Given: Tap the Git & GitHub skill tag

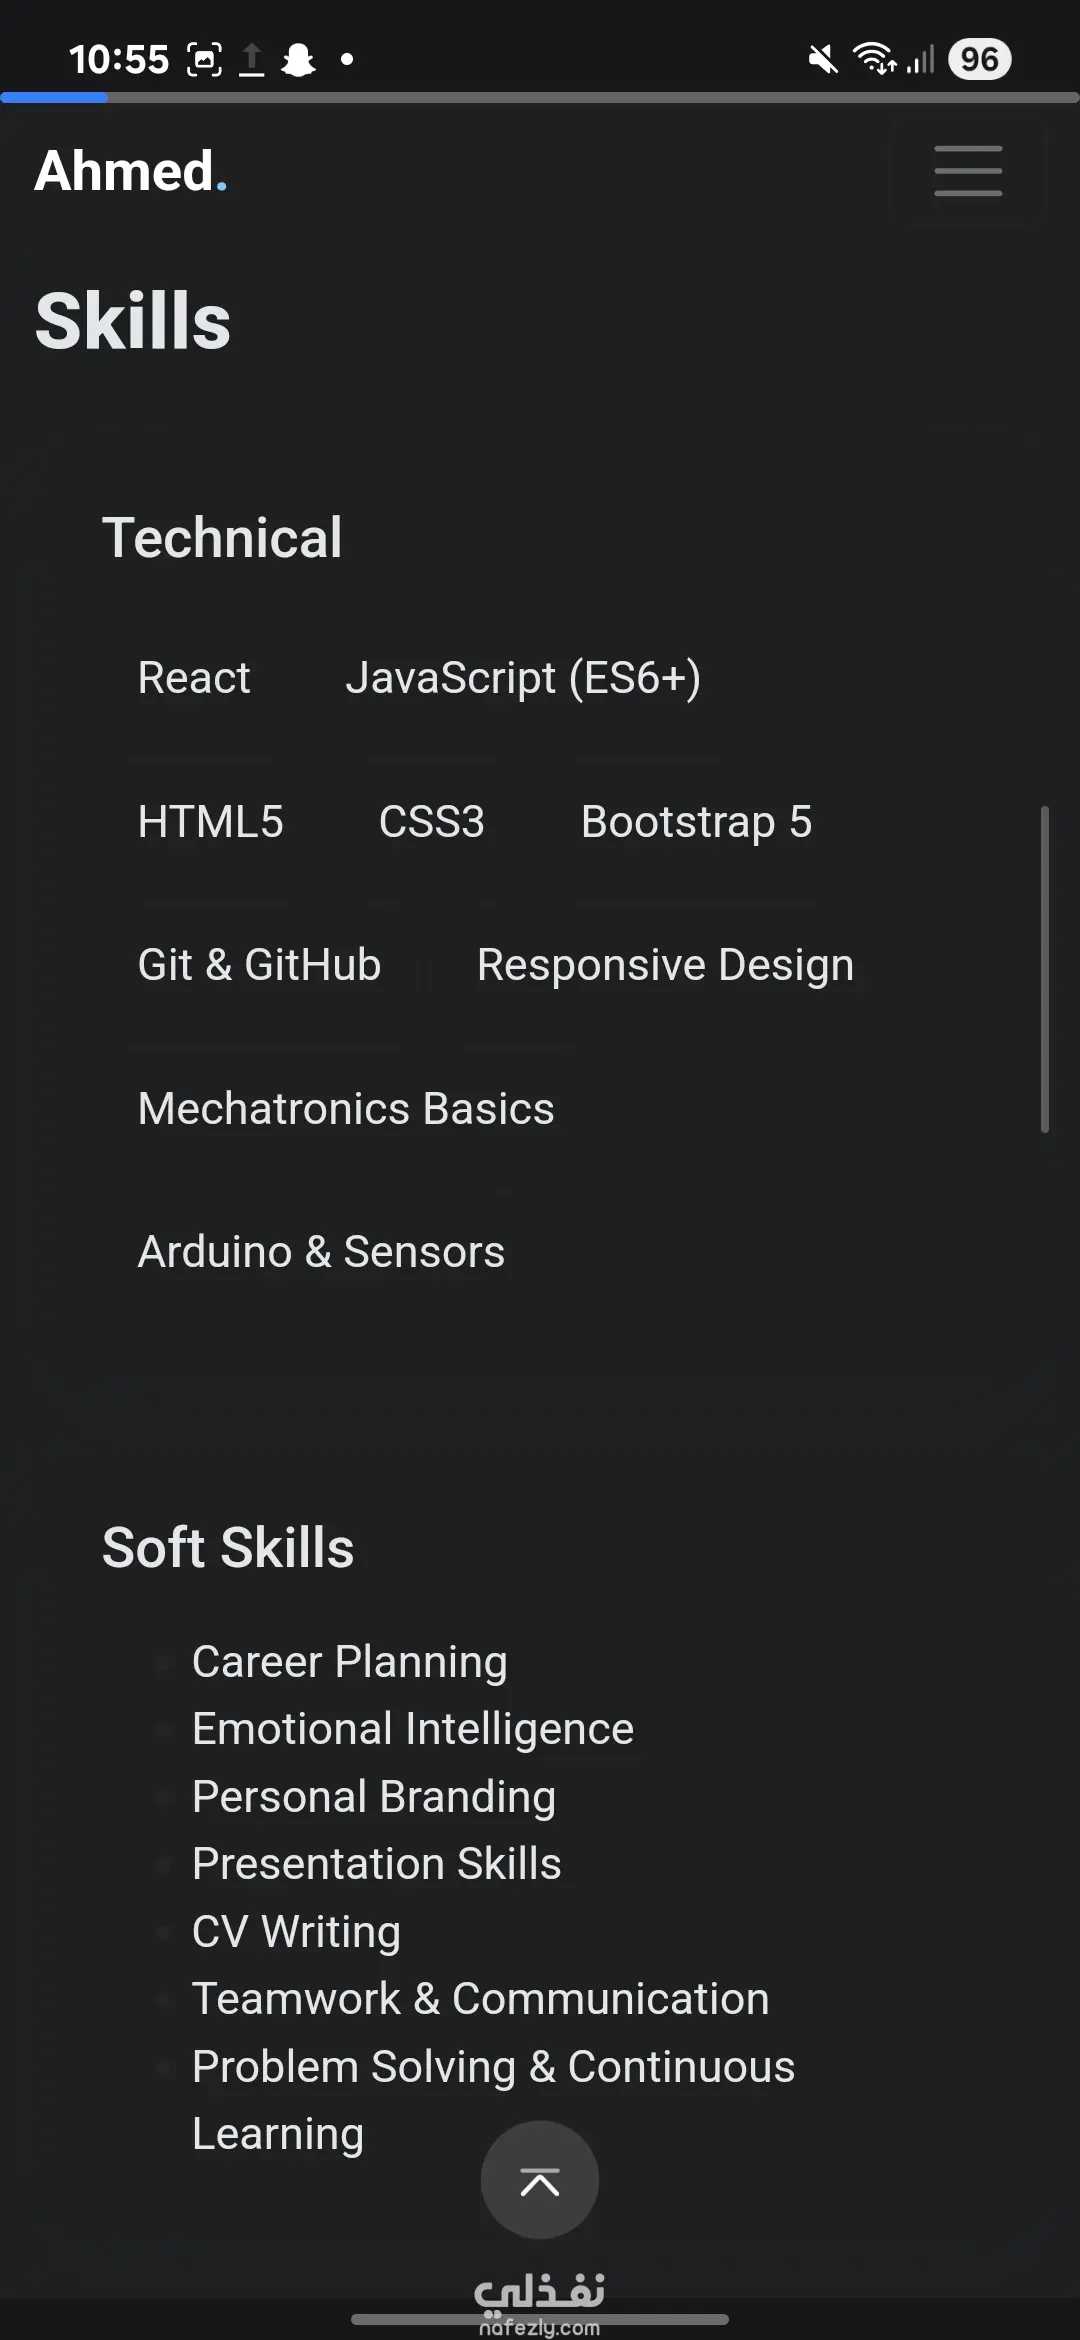Looking at the screenshot, I should click(x=260, y=965).
